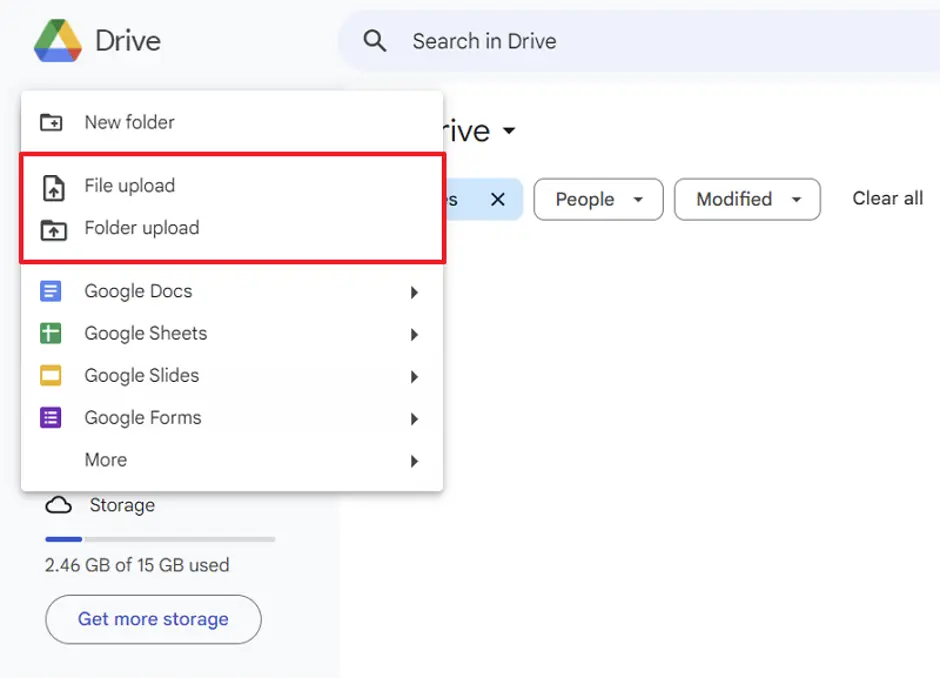Click the Google Docs icon

(50, 291)
